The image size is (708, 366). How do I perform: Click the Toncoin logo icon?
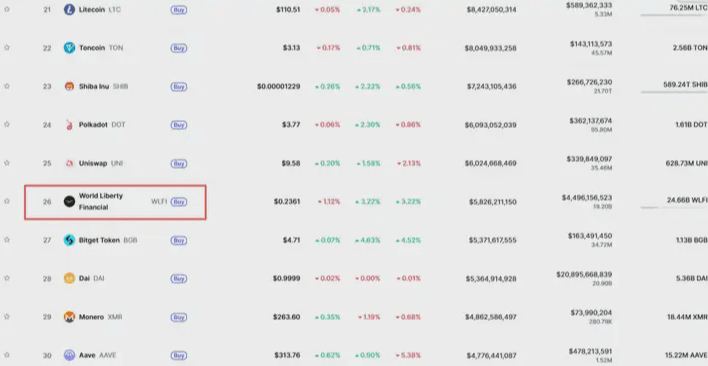coord(69,48)
